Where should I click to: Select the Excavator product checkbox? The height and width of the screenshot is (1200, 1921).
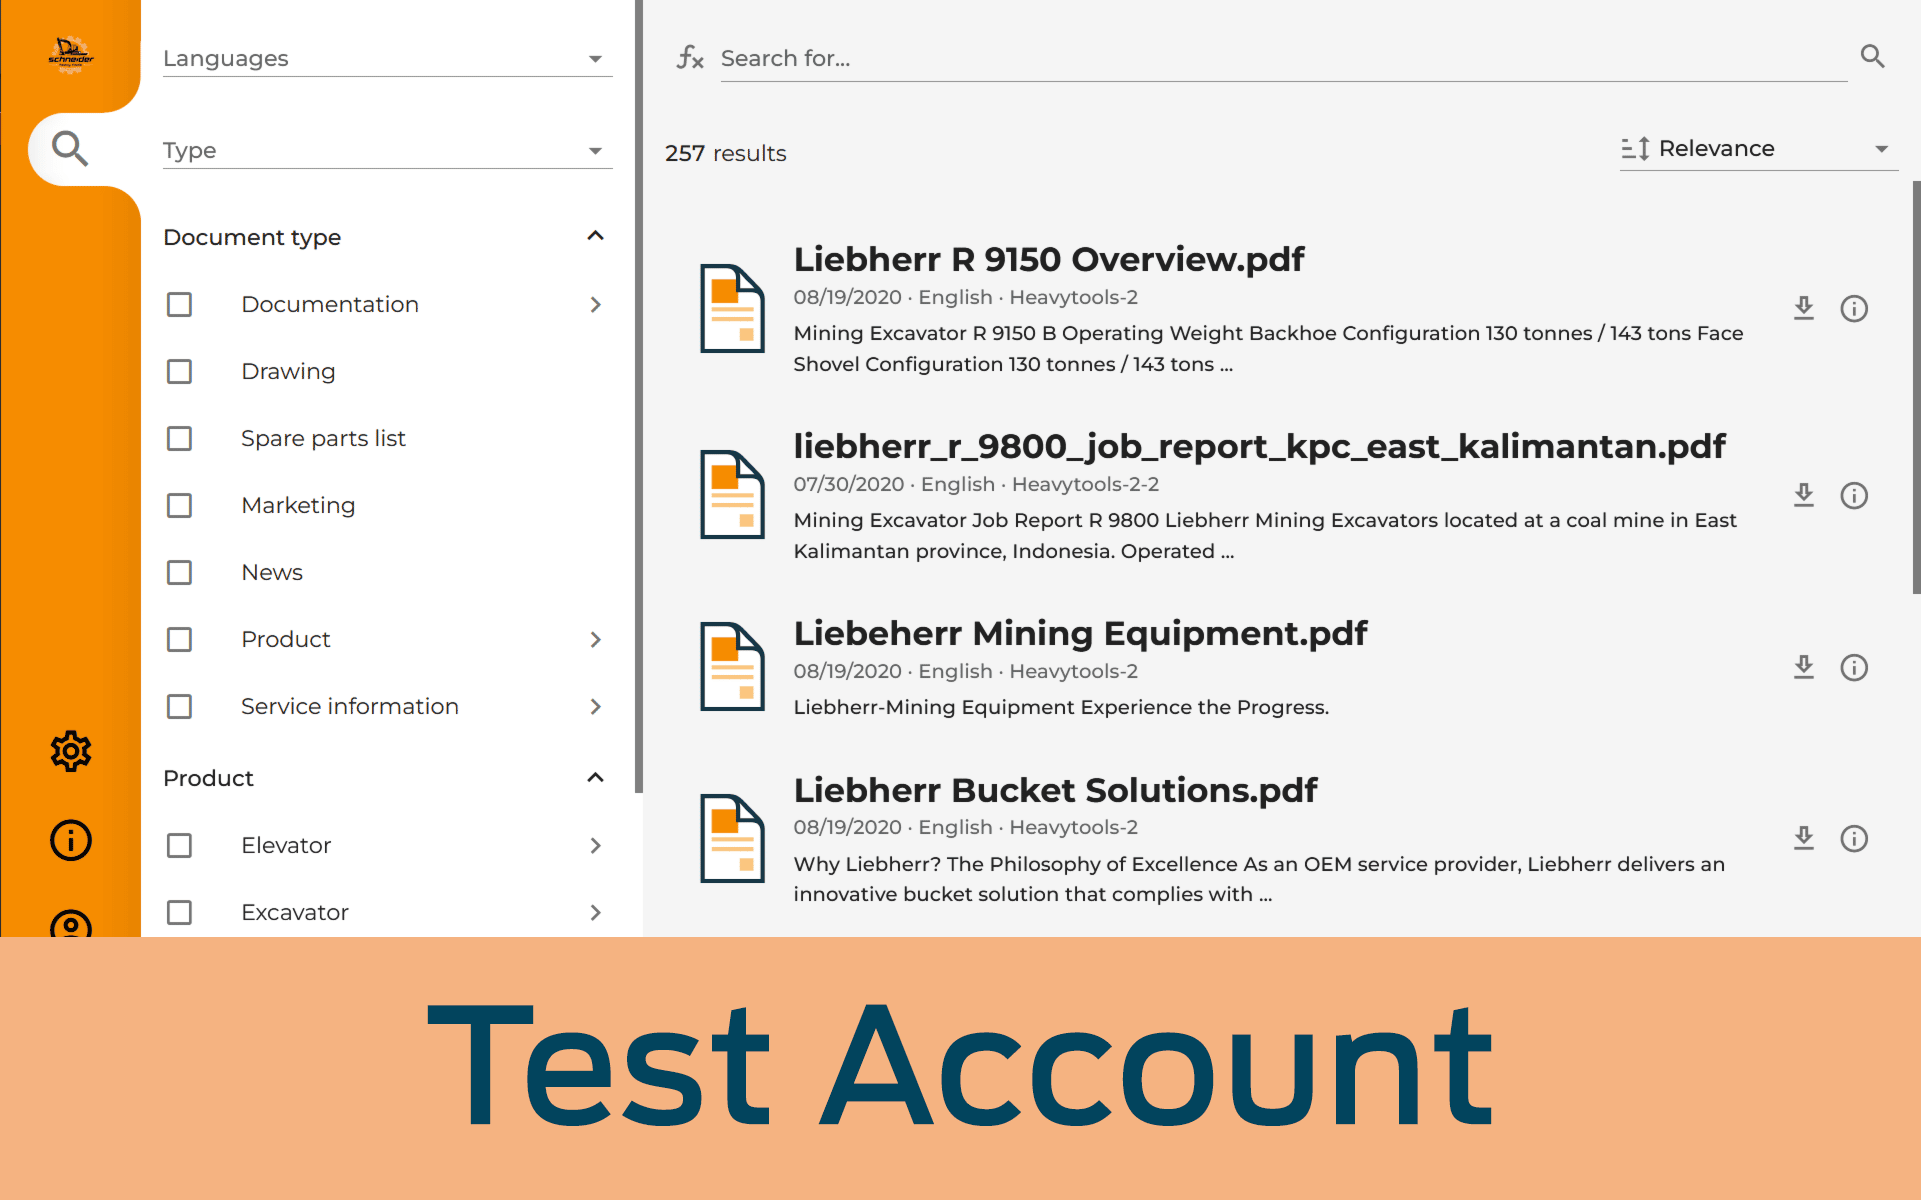(181, 911)
